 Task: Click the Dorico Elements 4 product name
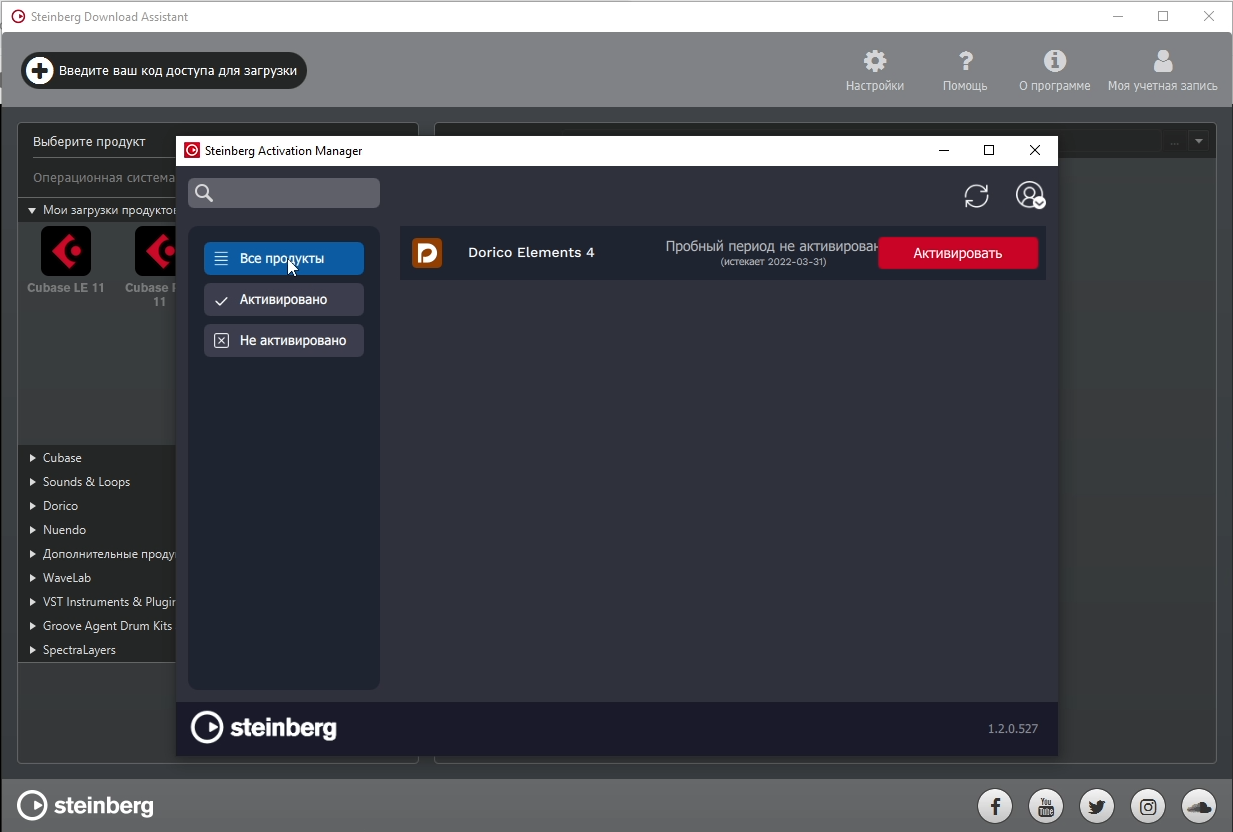(x=531, y=253)
